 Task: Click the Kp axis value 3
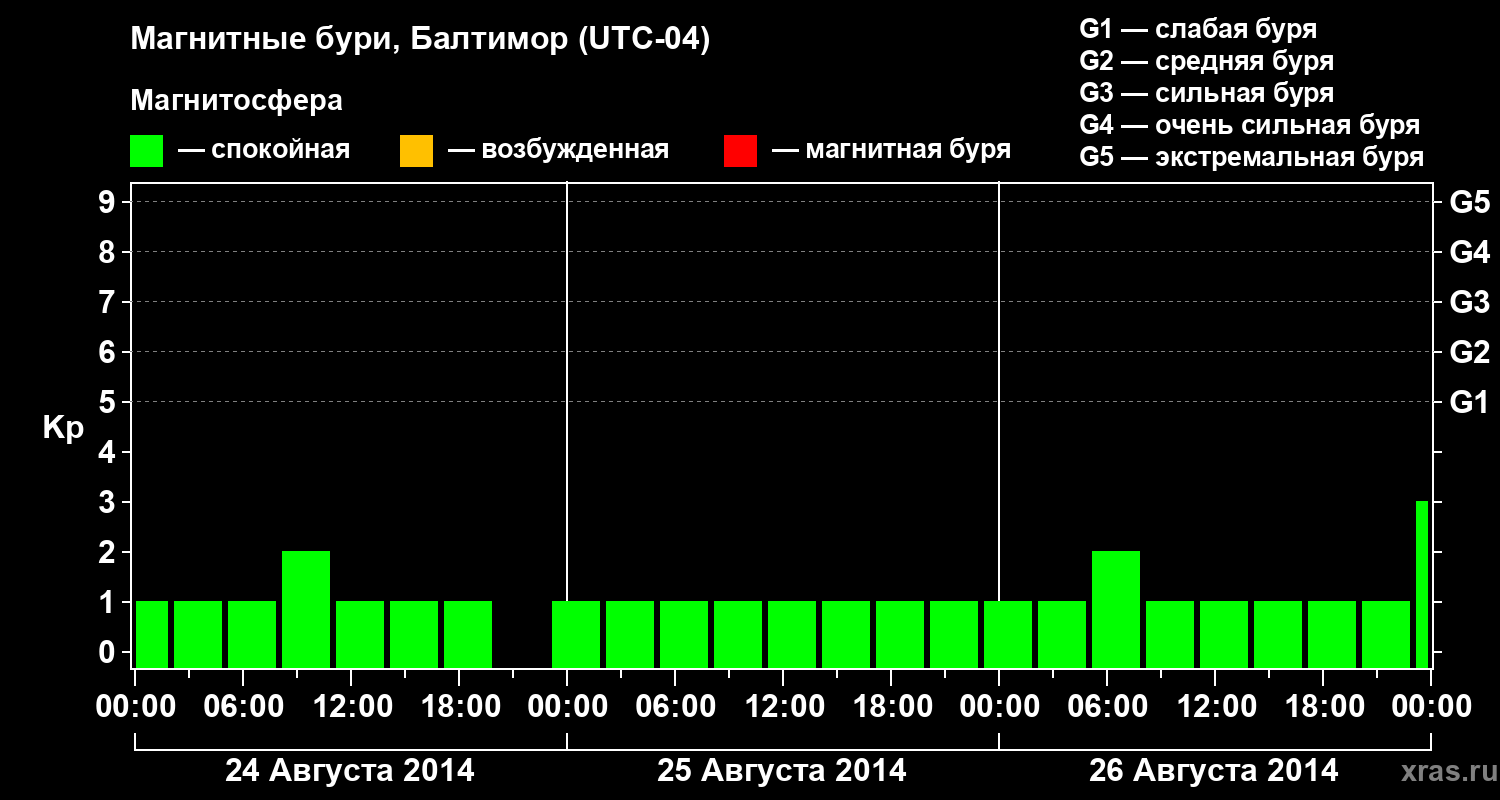pos(109,502)
